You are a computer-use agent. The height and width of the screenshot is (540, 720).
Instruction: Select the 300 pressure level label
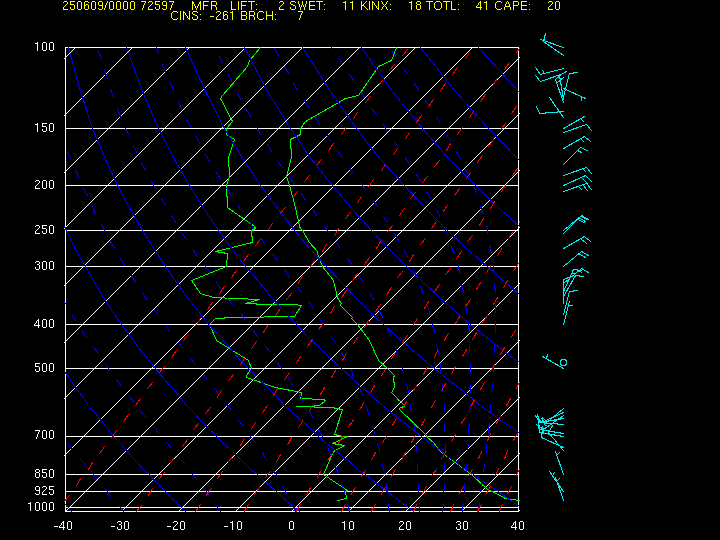pos(45,266)
